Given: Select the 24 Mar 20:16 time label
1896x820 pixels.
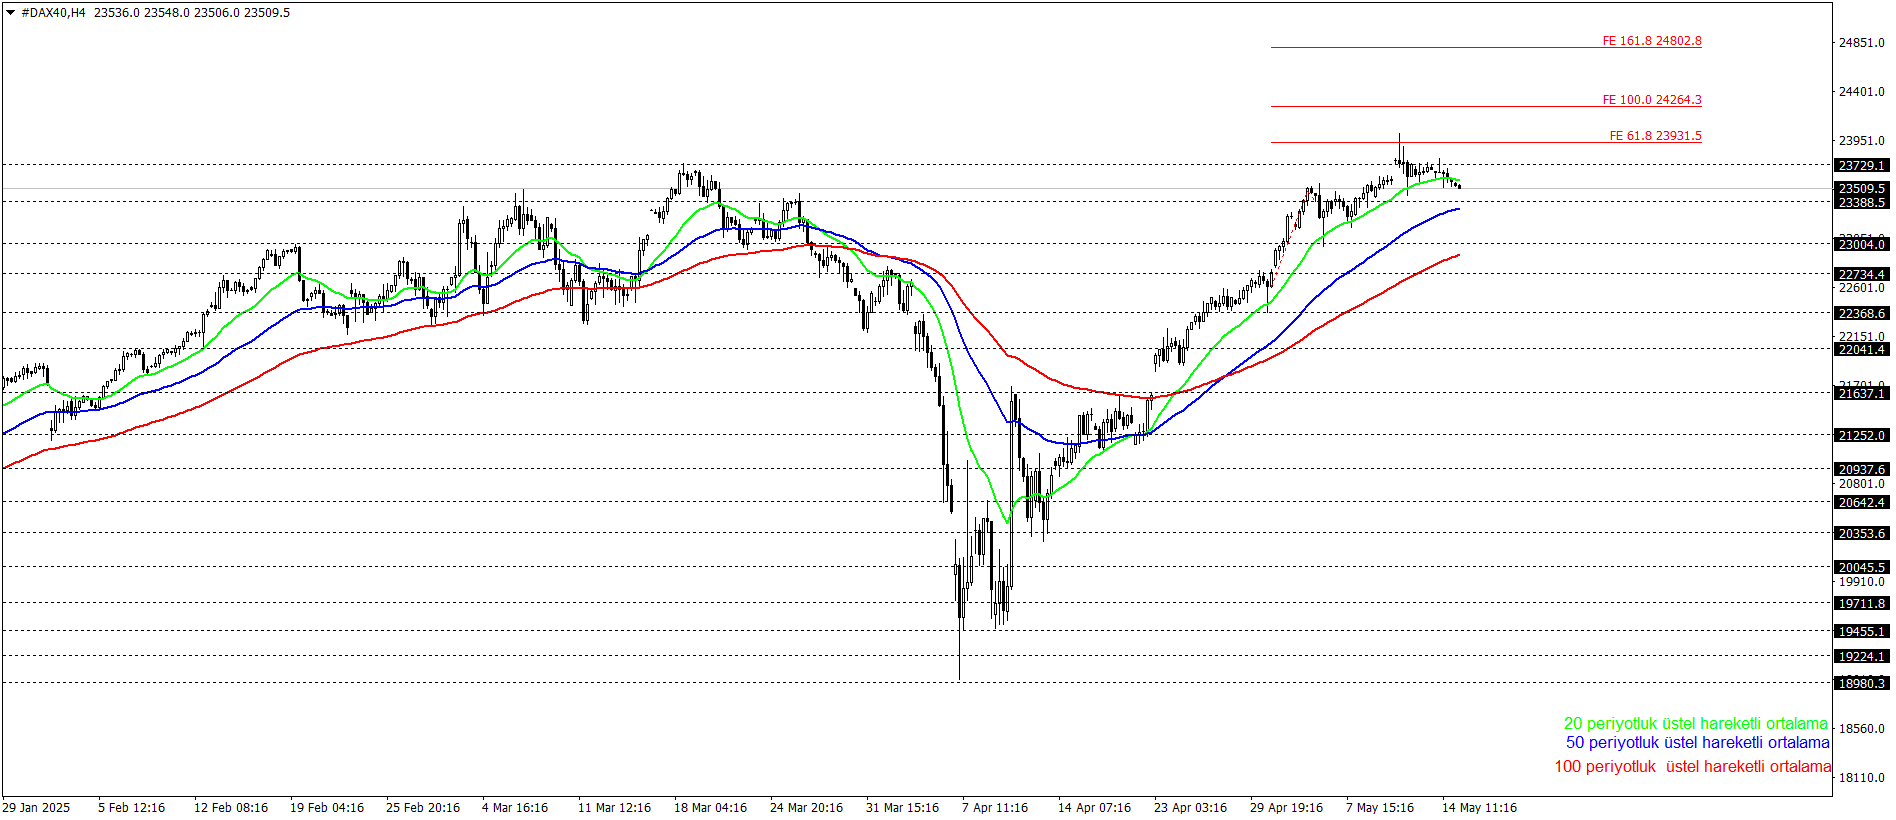Looking at the screenshot, I should pos(806,808).
